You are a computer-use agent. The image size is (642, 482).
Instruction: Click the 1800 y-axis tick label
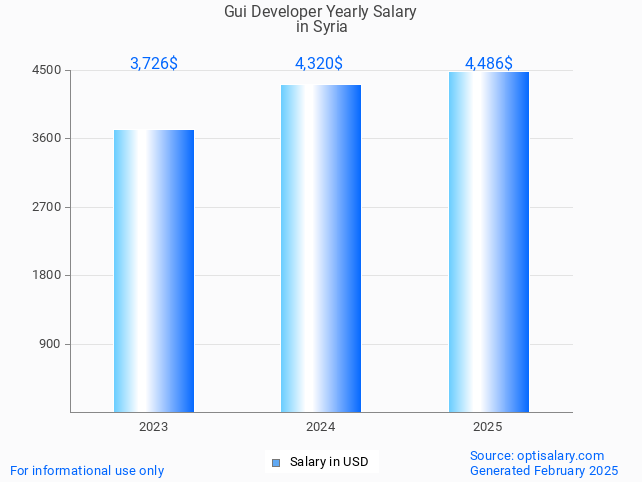(47, 275)
